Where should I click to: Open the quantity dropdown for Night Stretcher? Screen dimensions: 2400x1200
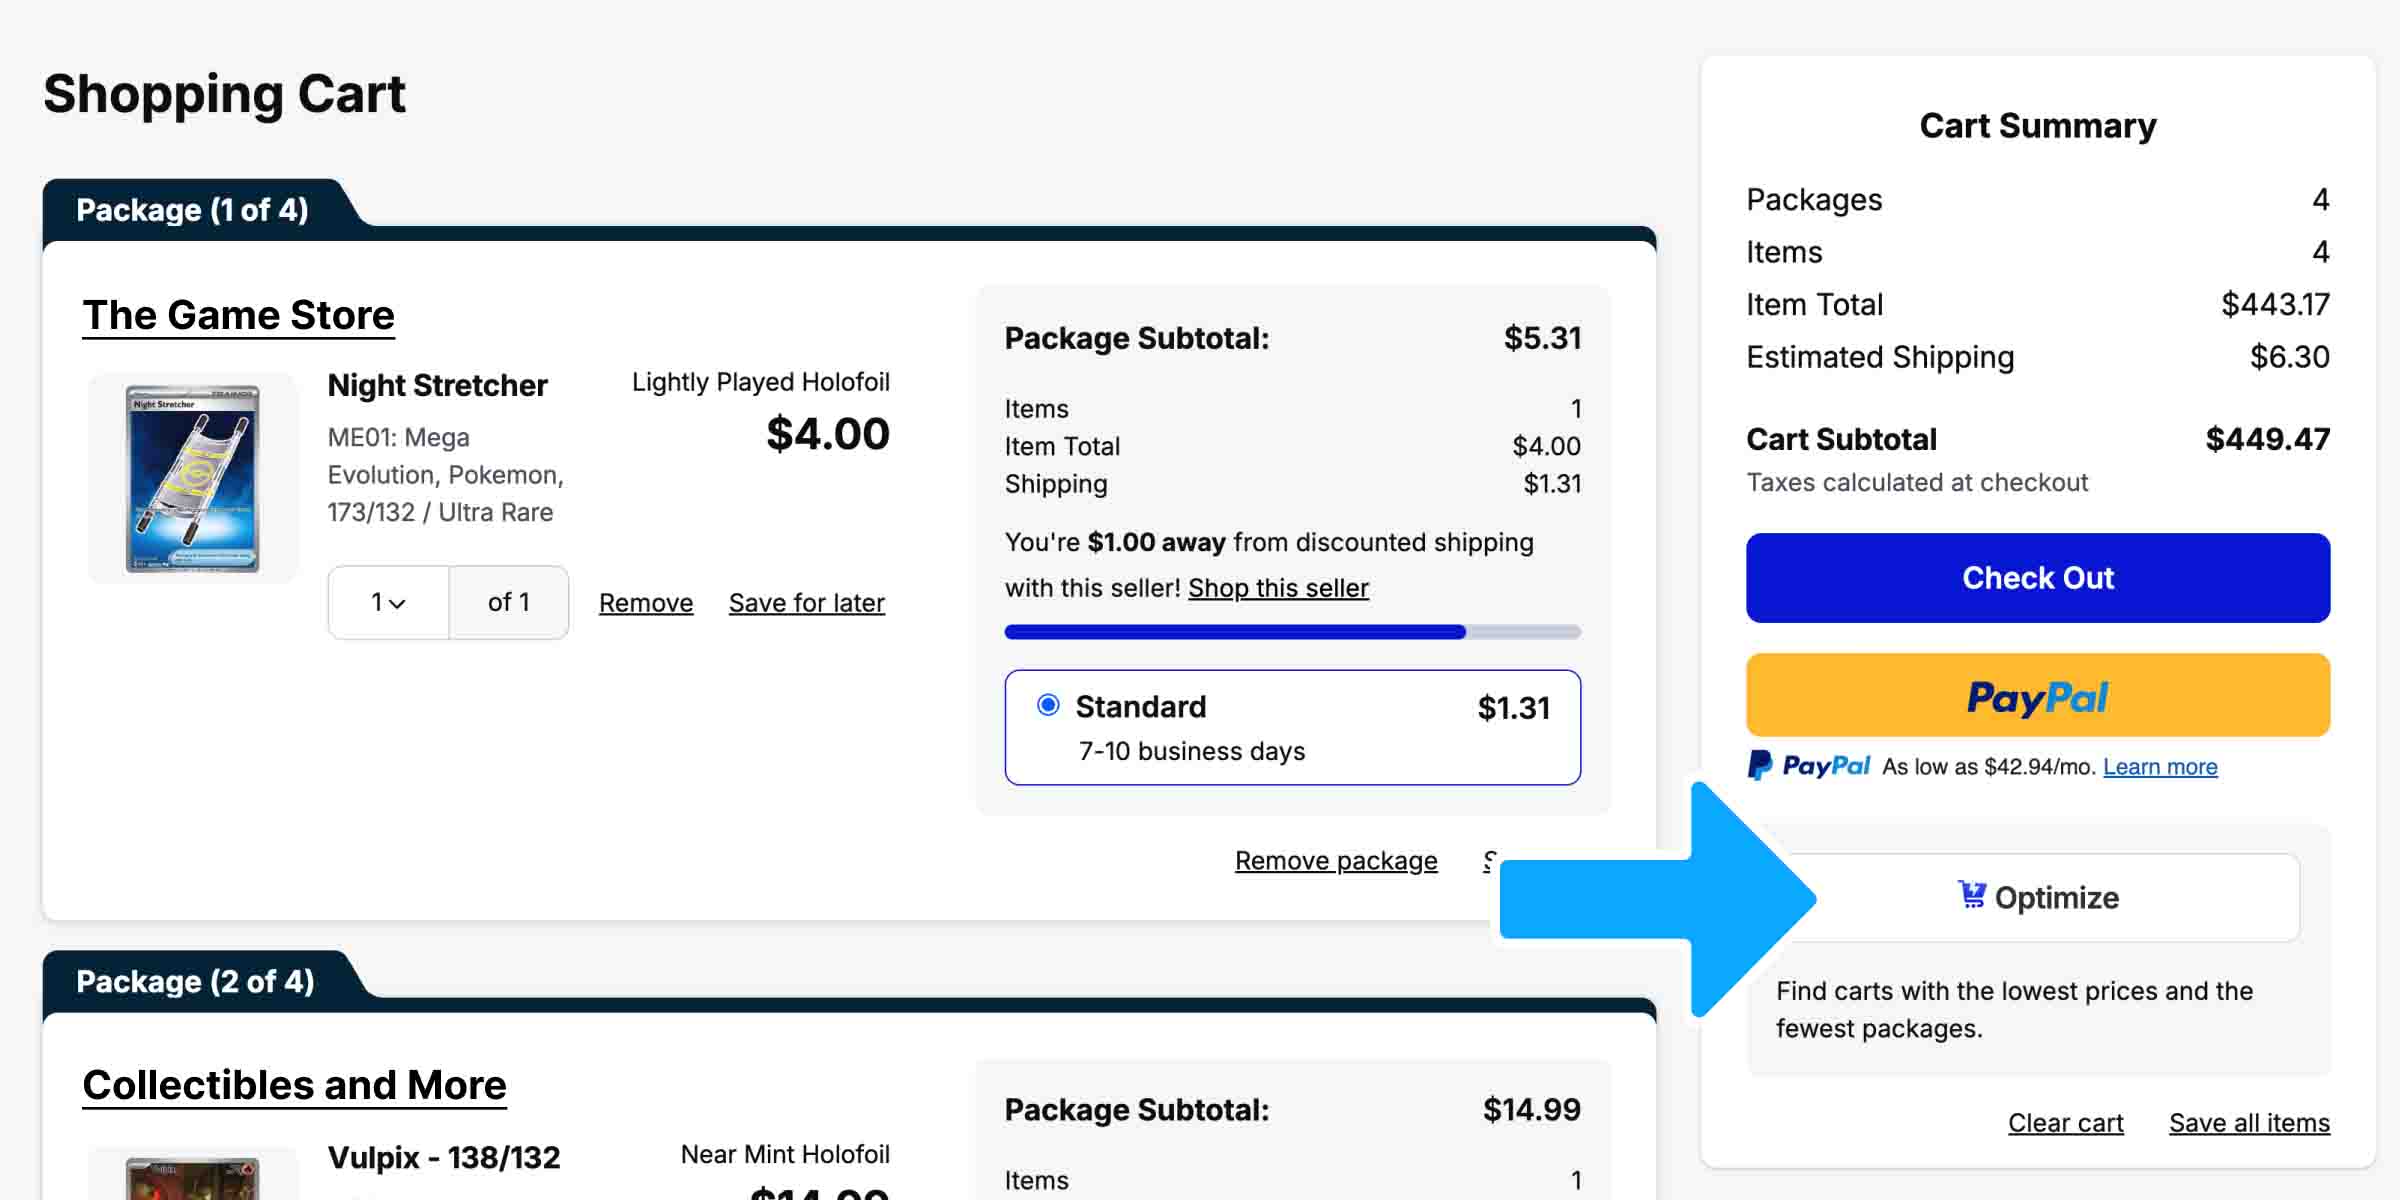388,603
